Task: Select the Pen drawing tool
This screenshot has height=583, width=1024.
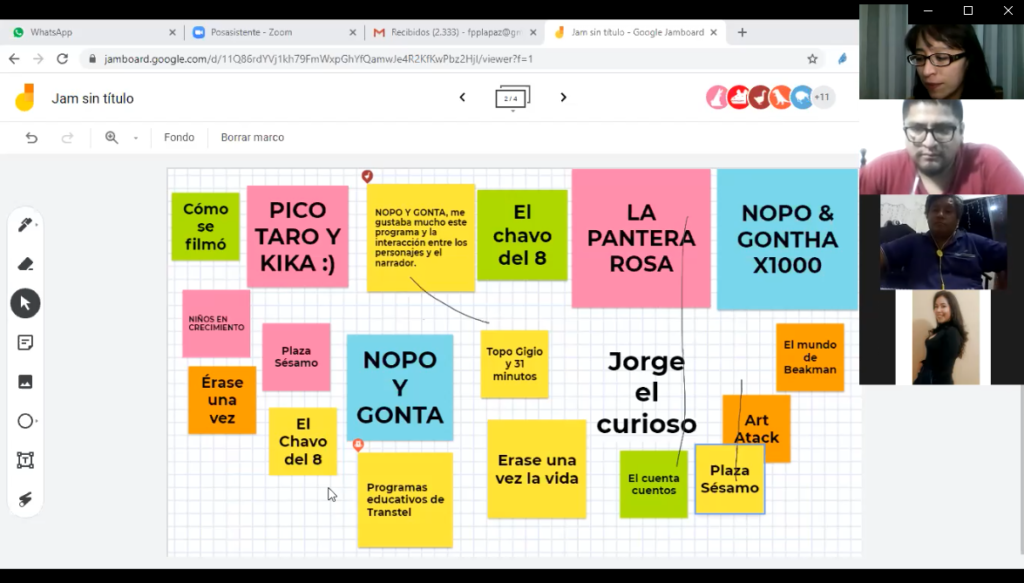Action: [x=25, y=225]
